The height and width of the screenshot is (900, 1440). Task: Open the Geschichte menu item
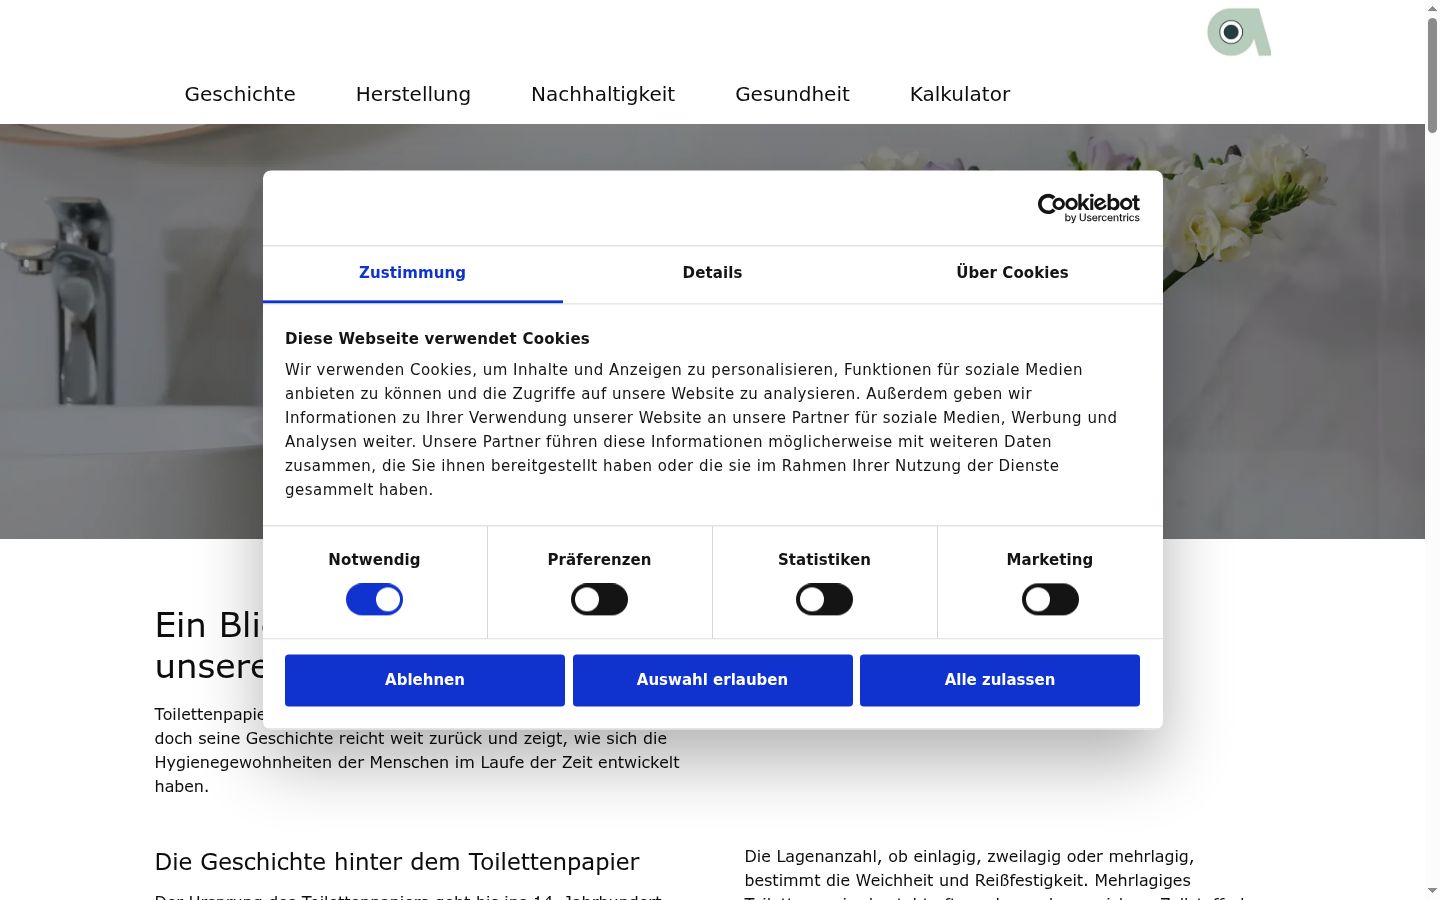[x=240, y=94]
